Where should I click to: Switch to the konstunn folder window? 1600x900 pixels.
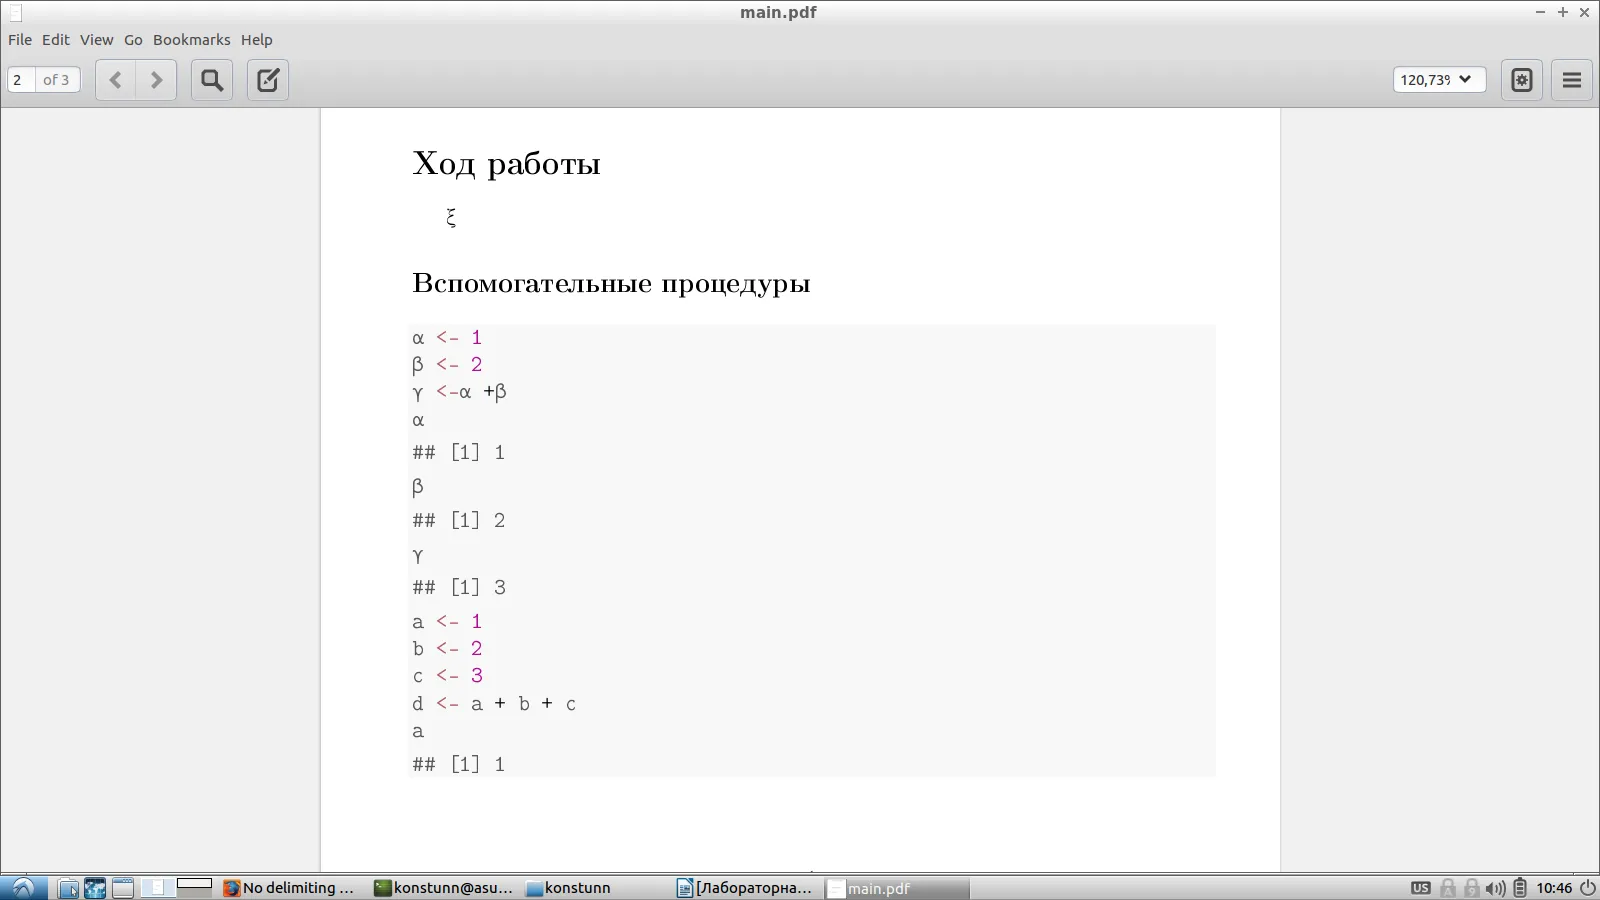(569, 888)
